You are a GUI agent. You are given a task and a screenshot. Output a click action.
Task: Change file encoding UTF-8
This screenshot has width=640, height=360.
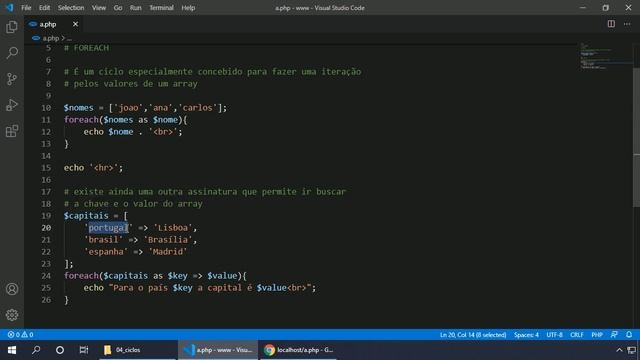tap(554, 335)
